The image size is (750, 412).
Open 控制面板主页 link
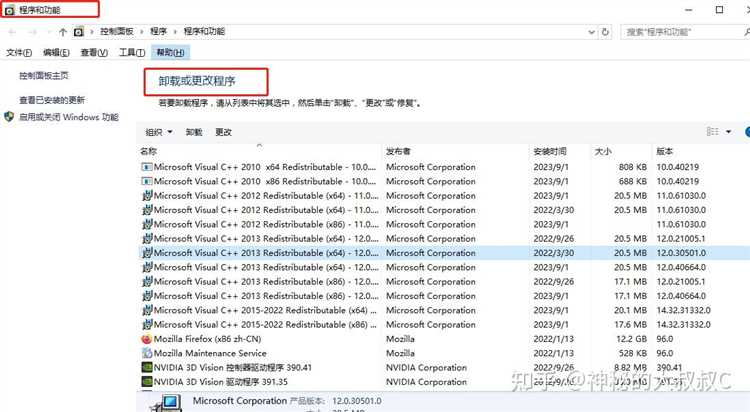coord(44,76)
